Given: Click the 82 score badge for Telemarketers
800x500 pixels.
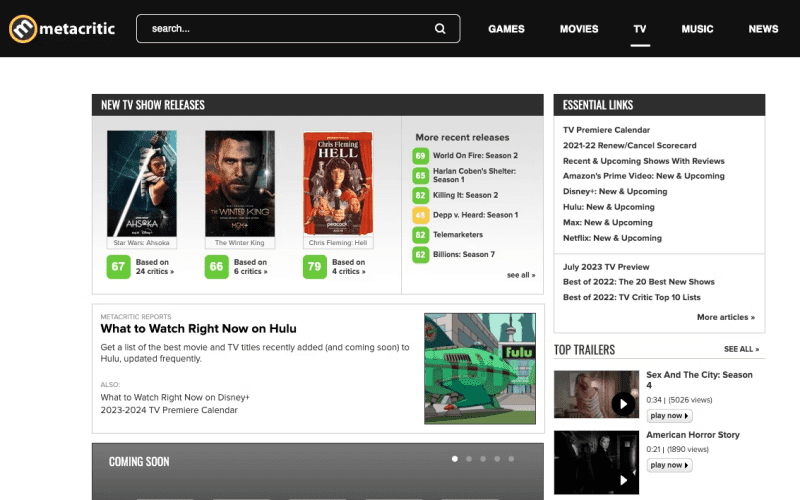Looking at the screenshot, I should [420, 235].
